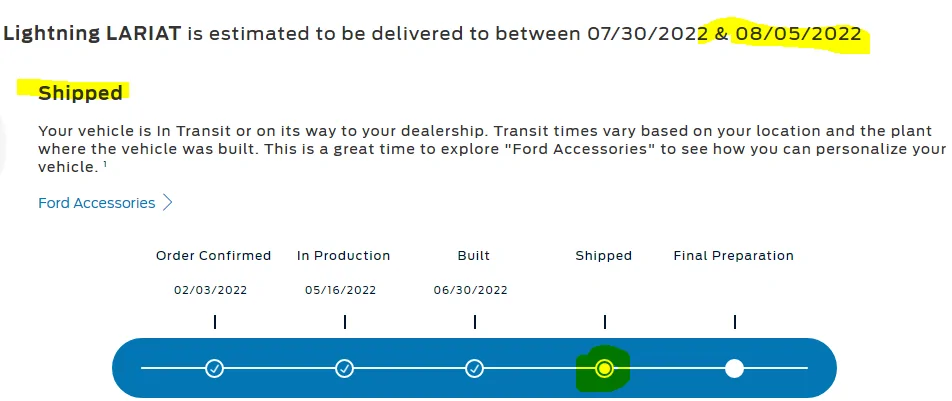Screen dimensions: 952x401
Task: Click the Order Confirmed checkmark circle
Action: point(214,368)
